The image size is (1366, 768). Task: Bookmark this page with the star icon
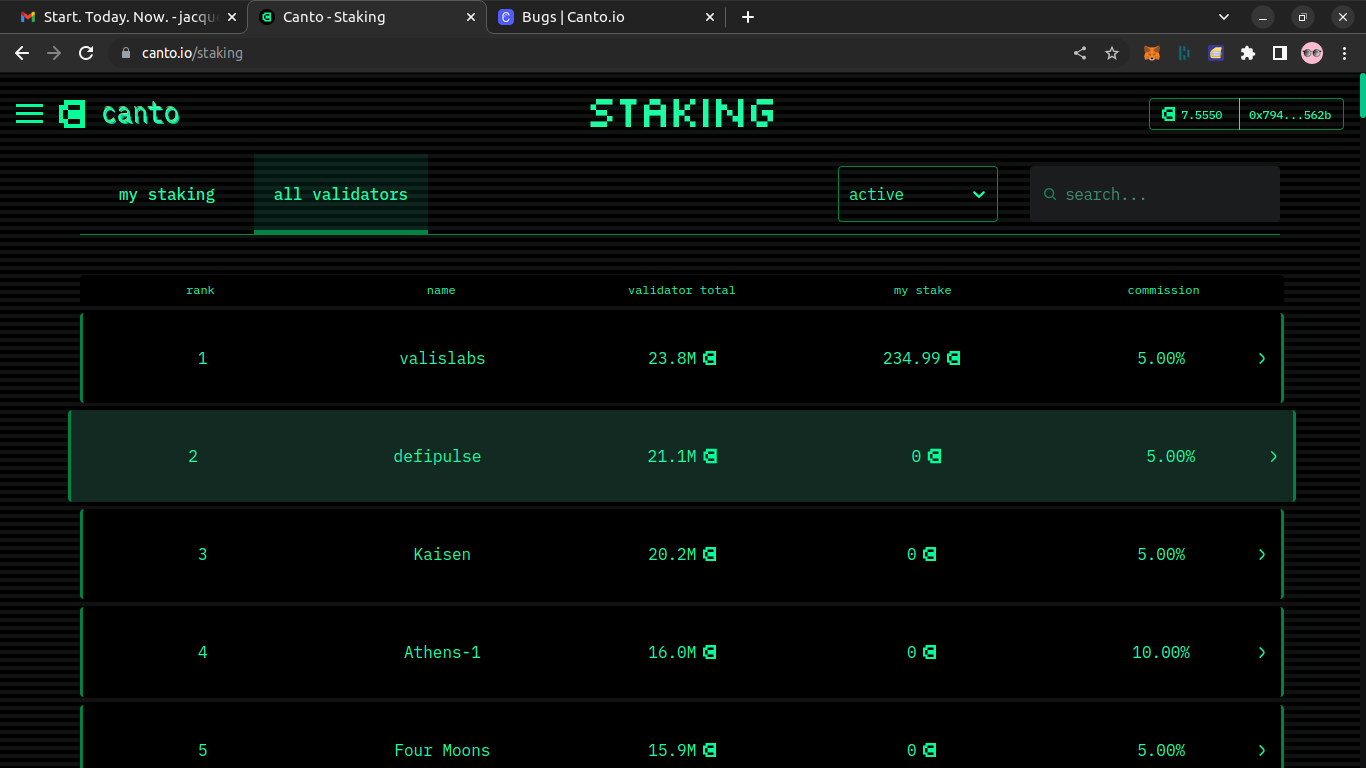point(1112,53)
